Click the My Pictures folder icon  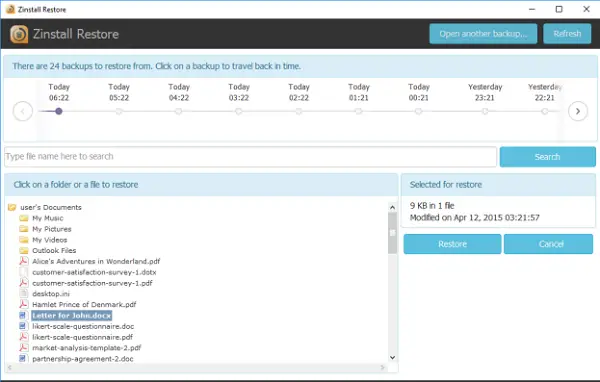coord(24,229)
